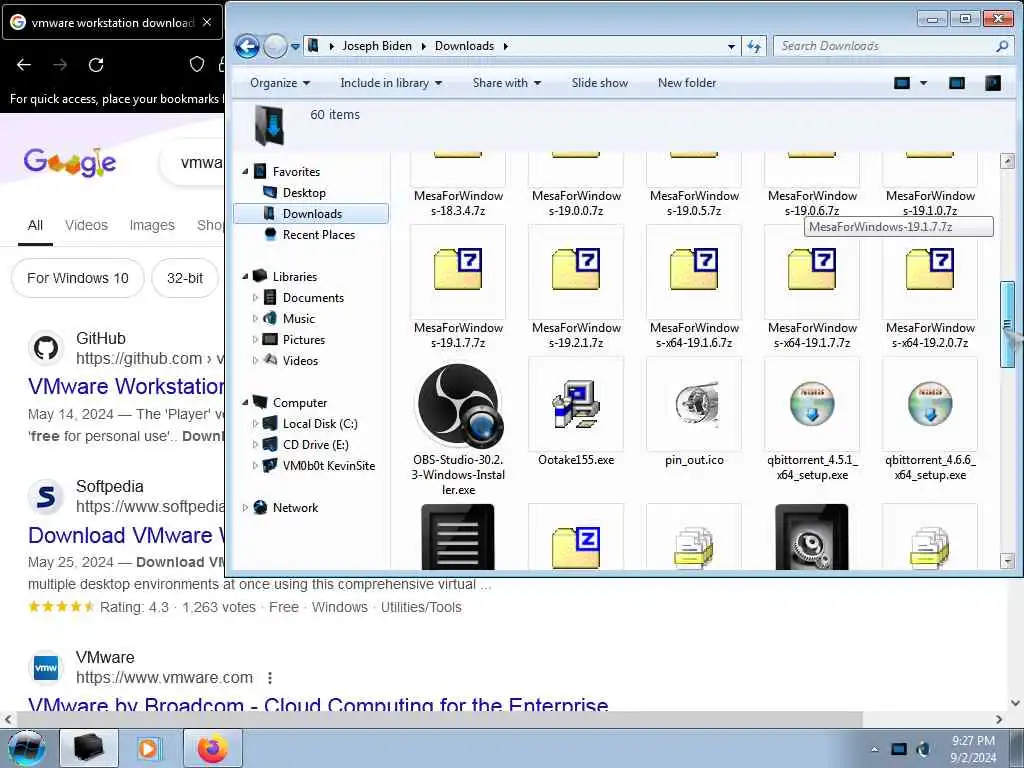This screenshot has height=768, width=1024.
Task: Click the search magnifier in Search Downloads
Action: click(x=1002, y=46)
